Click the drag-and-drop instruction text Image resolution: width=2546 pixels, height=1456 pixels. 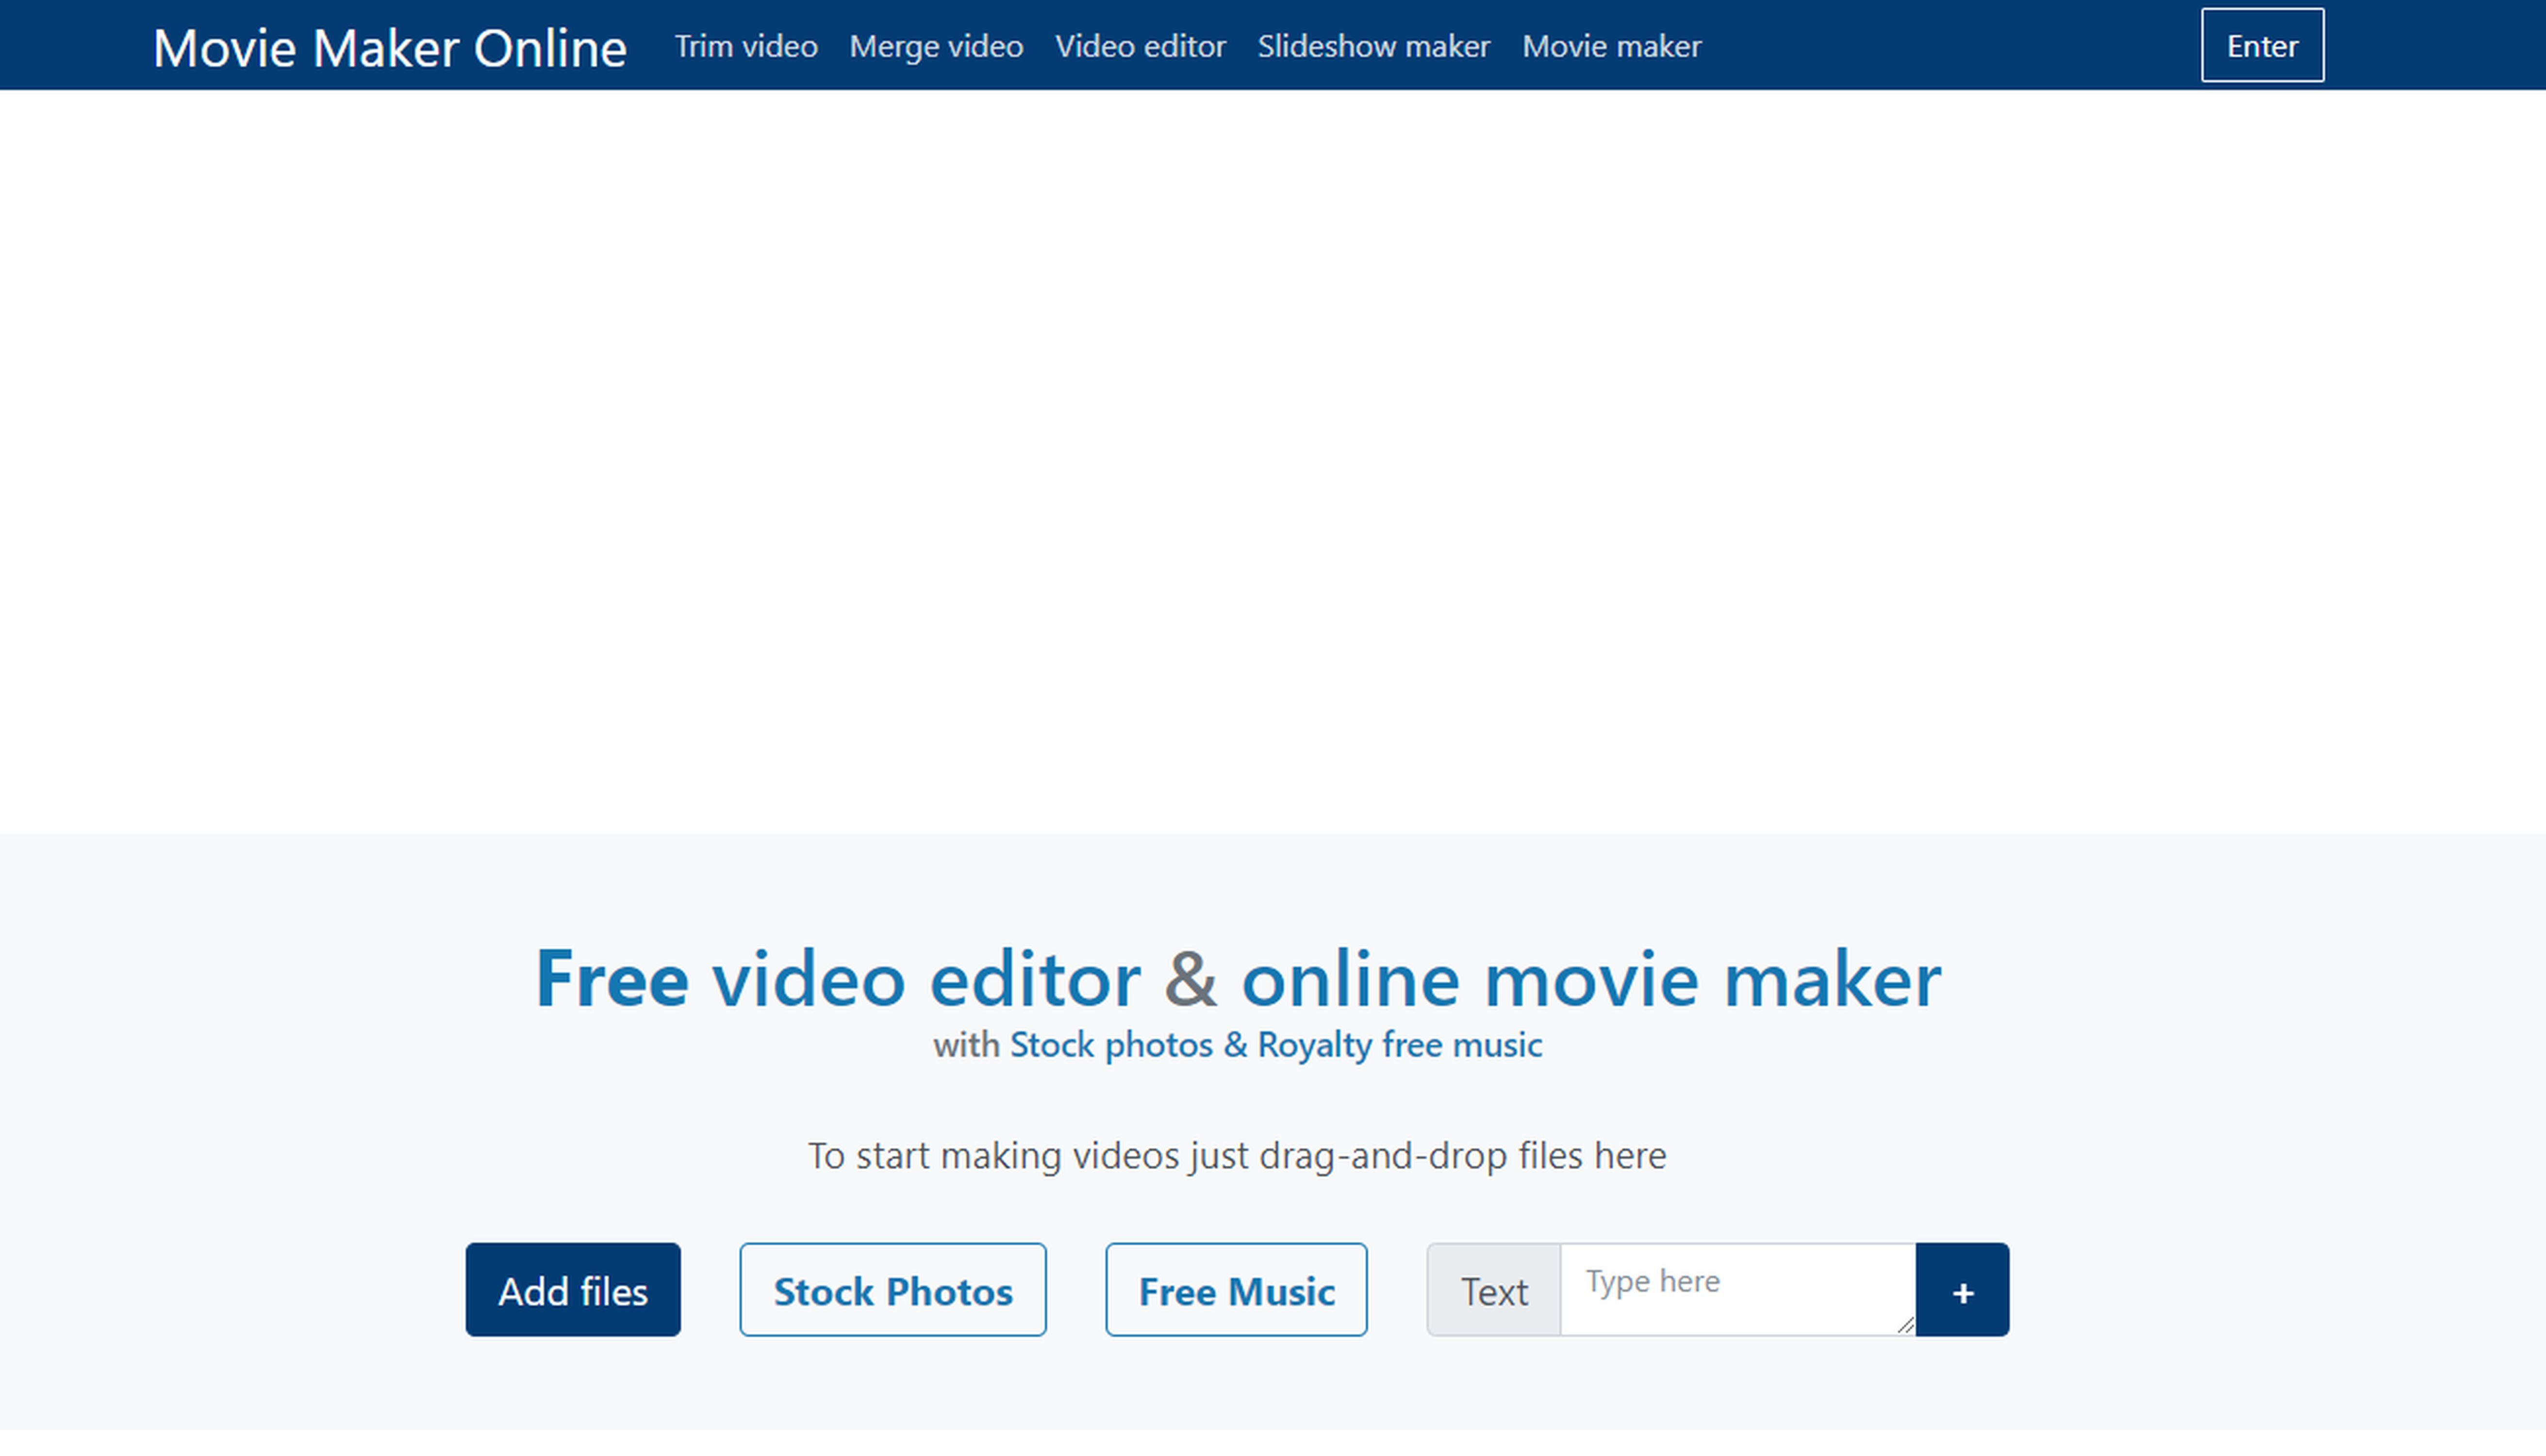pyautogui.click(x=1236, y=1156)
